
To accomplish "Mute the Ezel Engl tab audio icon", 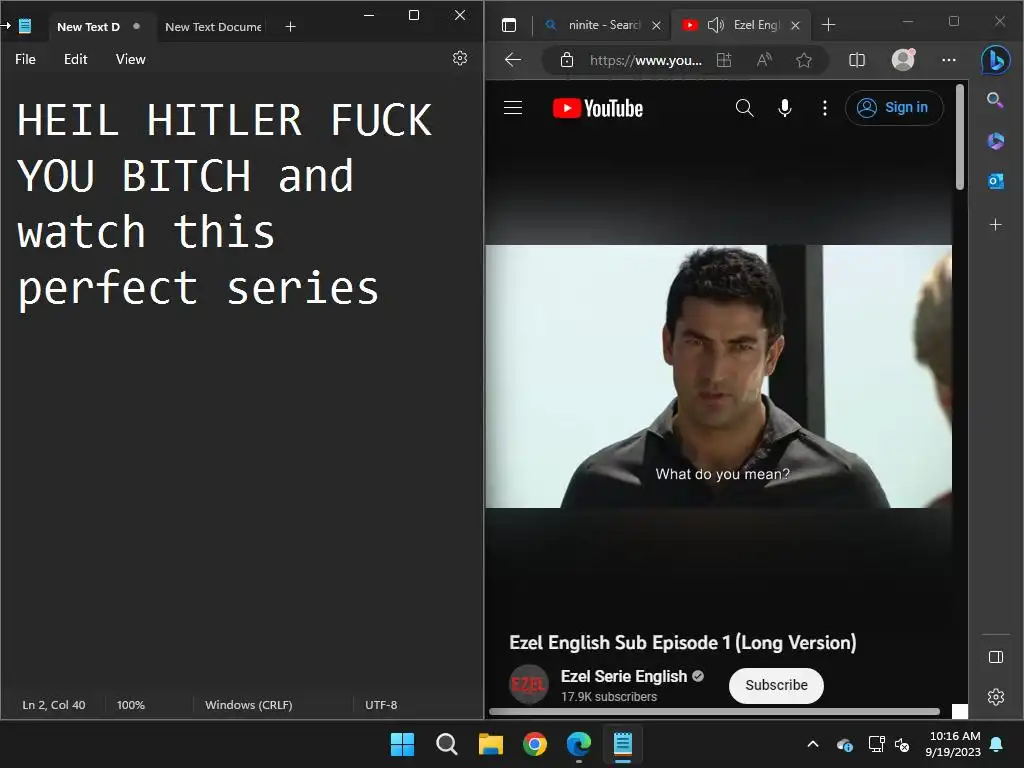I will 716,25.
